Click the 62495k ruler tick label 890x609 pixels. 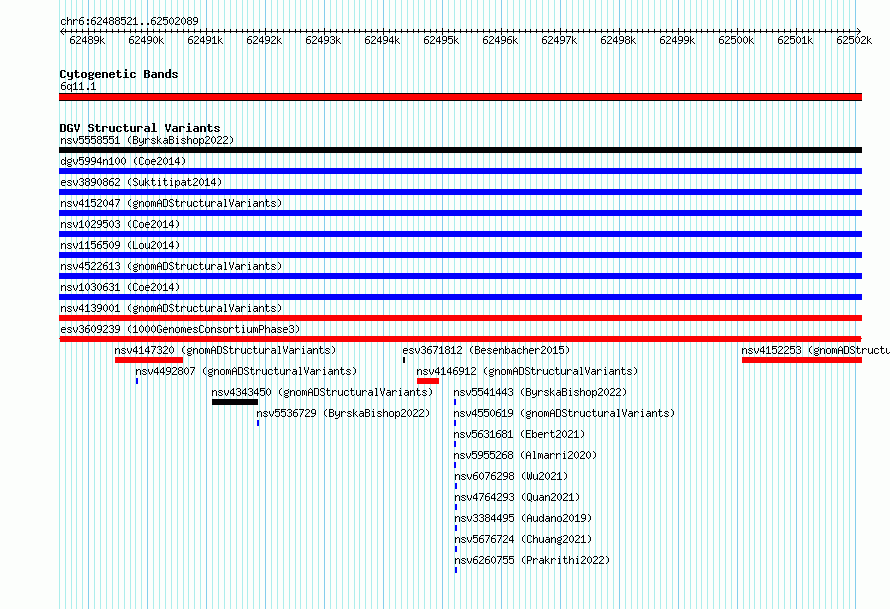tap(441, 40)
